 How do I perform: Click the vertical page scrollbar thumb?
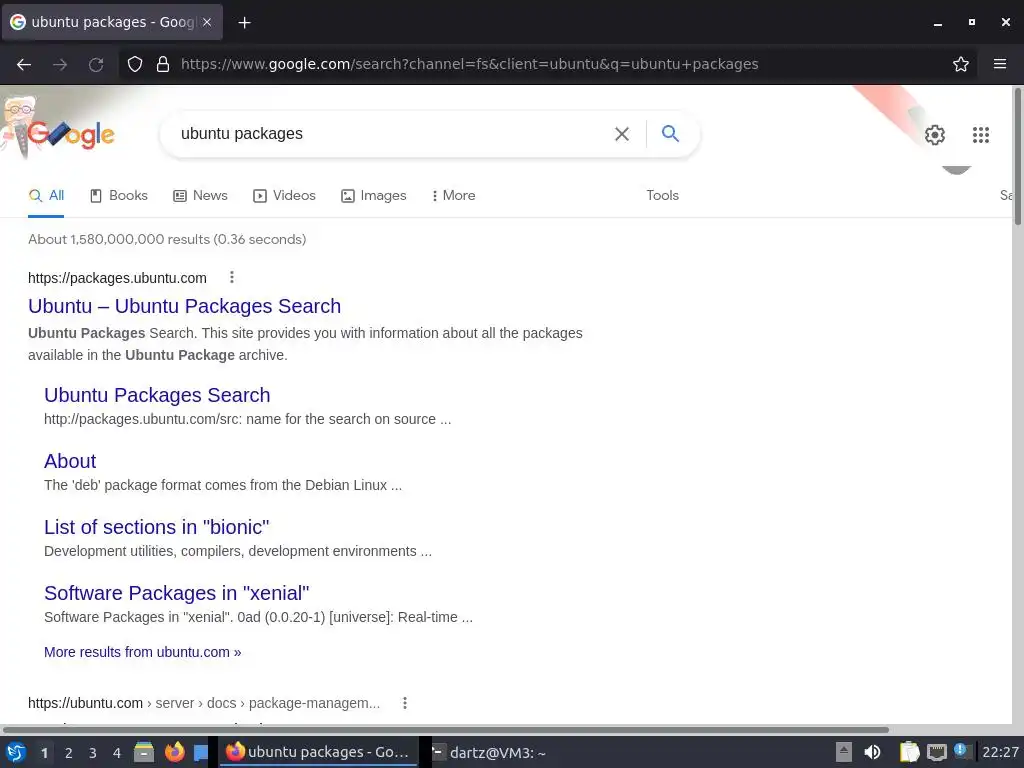point(1017,157)
